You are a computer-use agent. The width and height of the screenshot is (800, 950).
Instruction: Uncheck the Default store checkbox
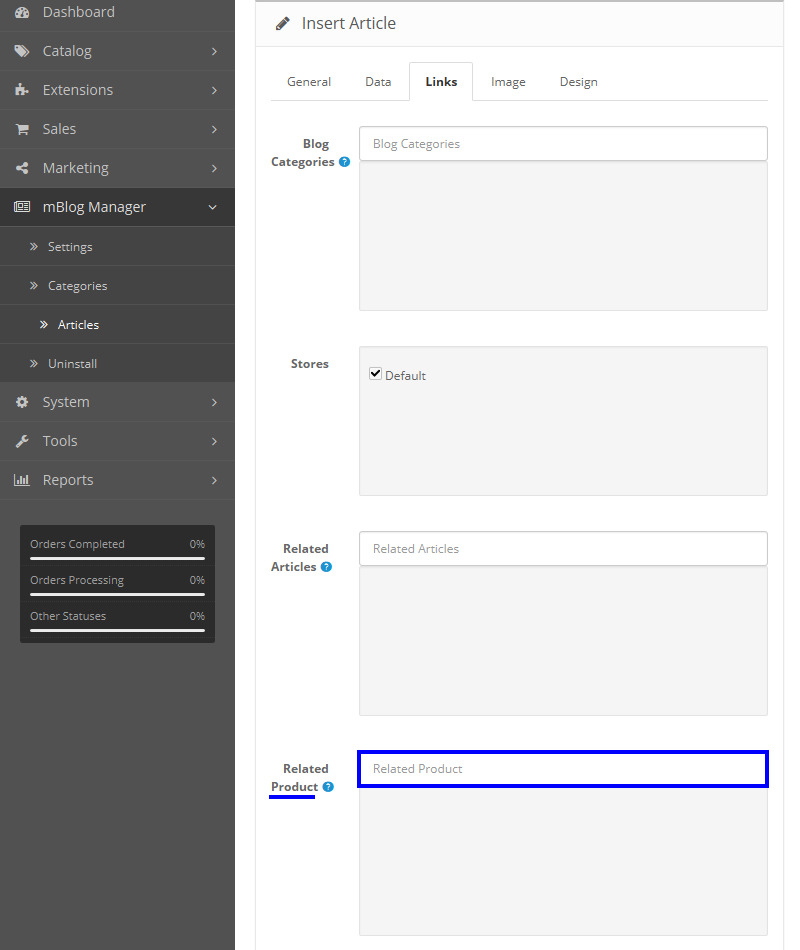(x=376, y=374)
